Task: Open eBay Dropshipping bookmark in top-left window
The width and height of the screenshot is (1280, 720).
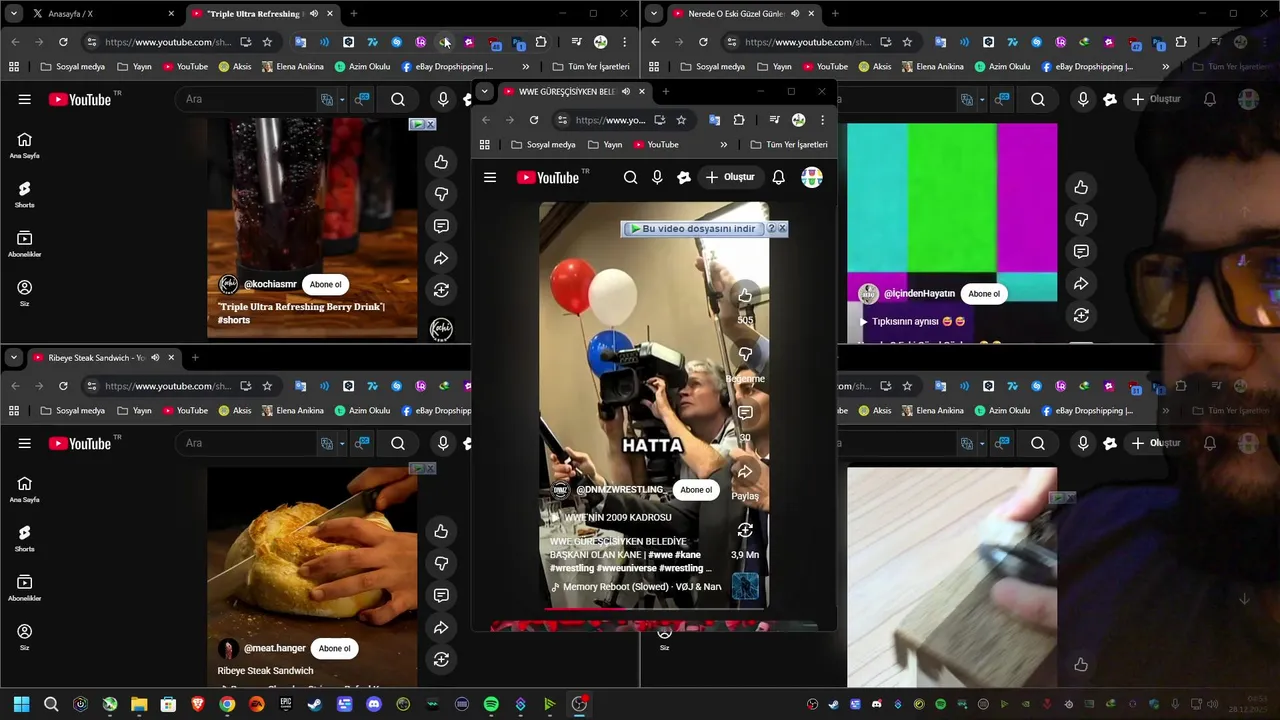Action: pos(447,67)
